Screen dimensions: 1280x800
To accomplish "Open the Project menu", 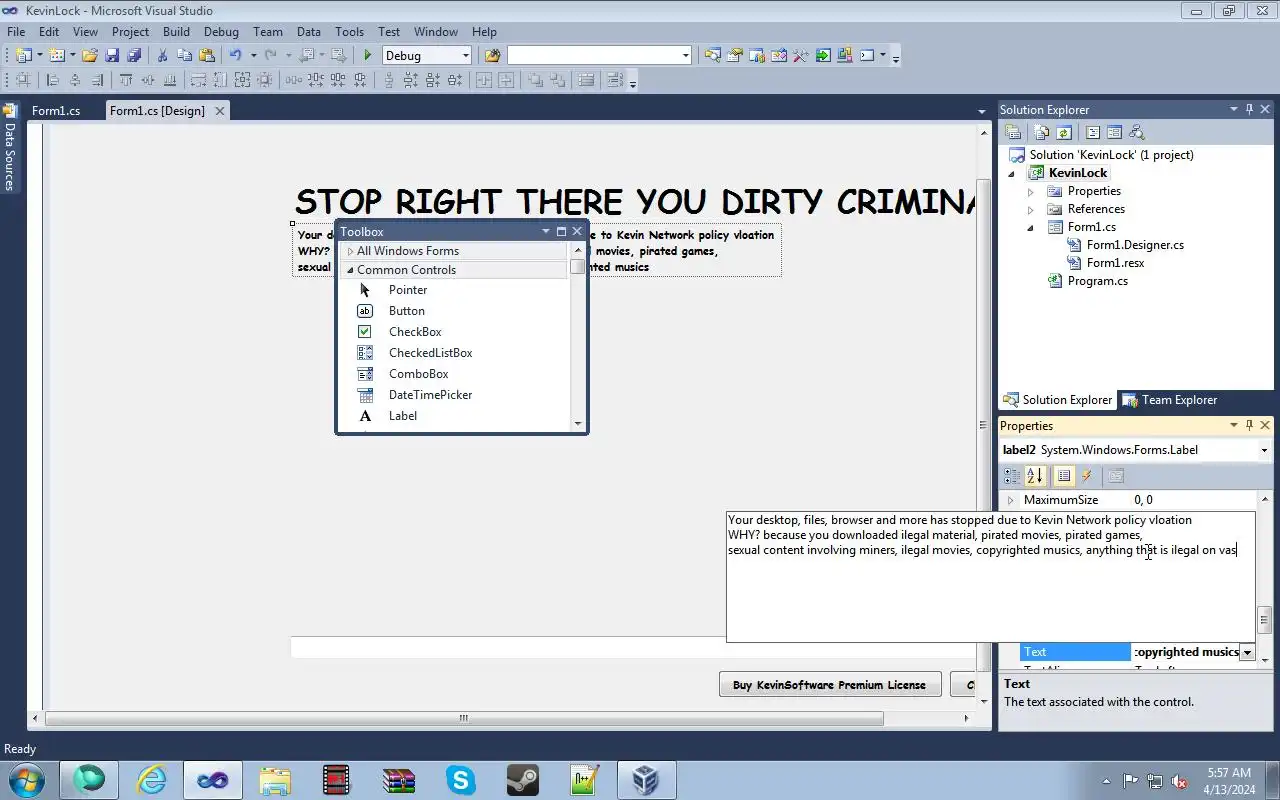I will click(130, 32).
